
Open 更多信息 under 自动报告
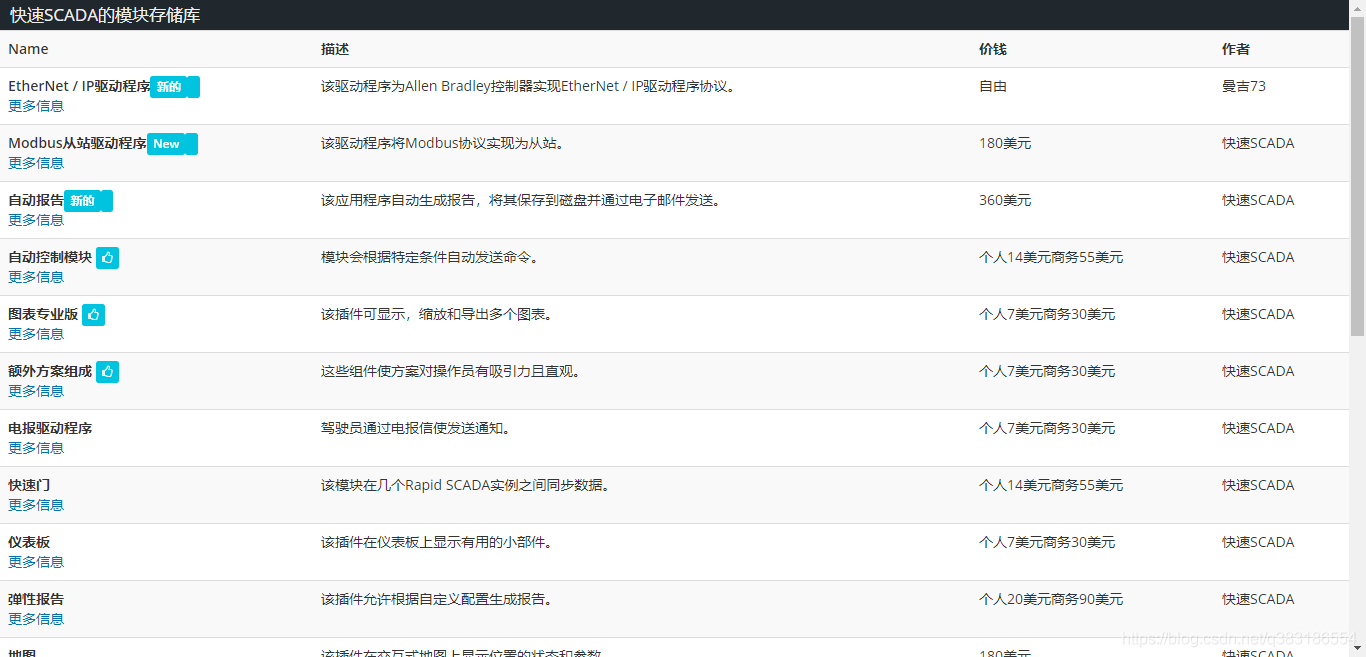pyautogui.click(x=36, y=220)
